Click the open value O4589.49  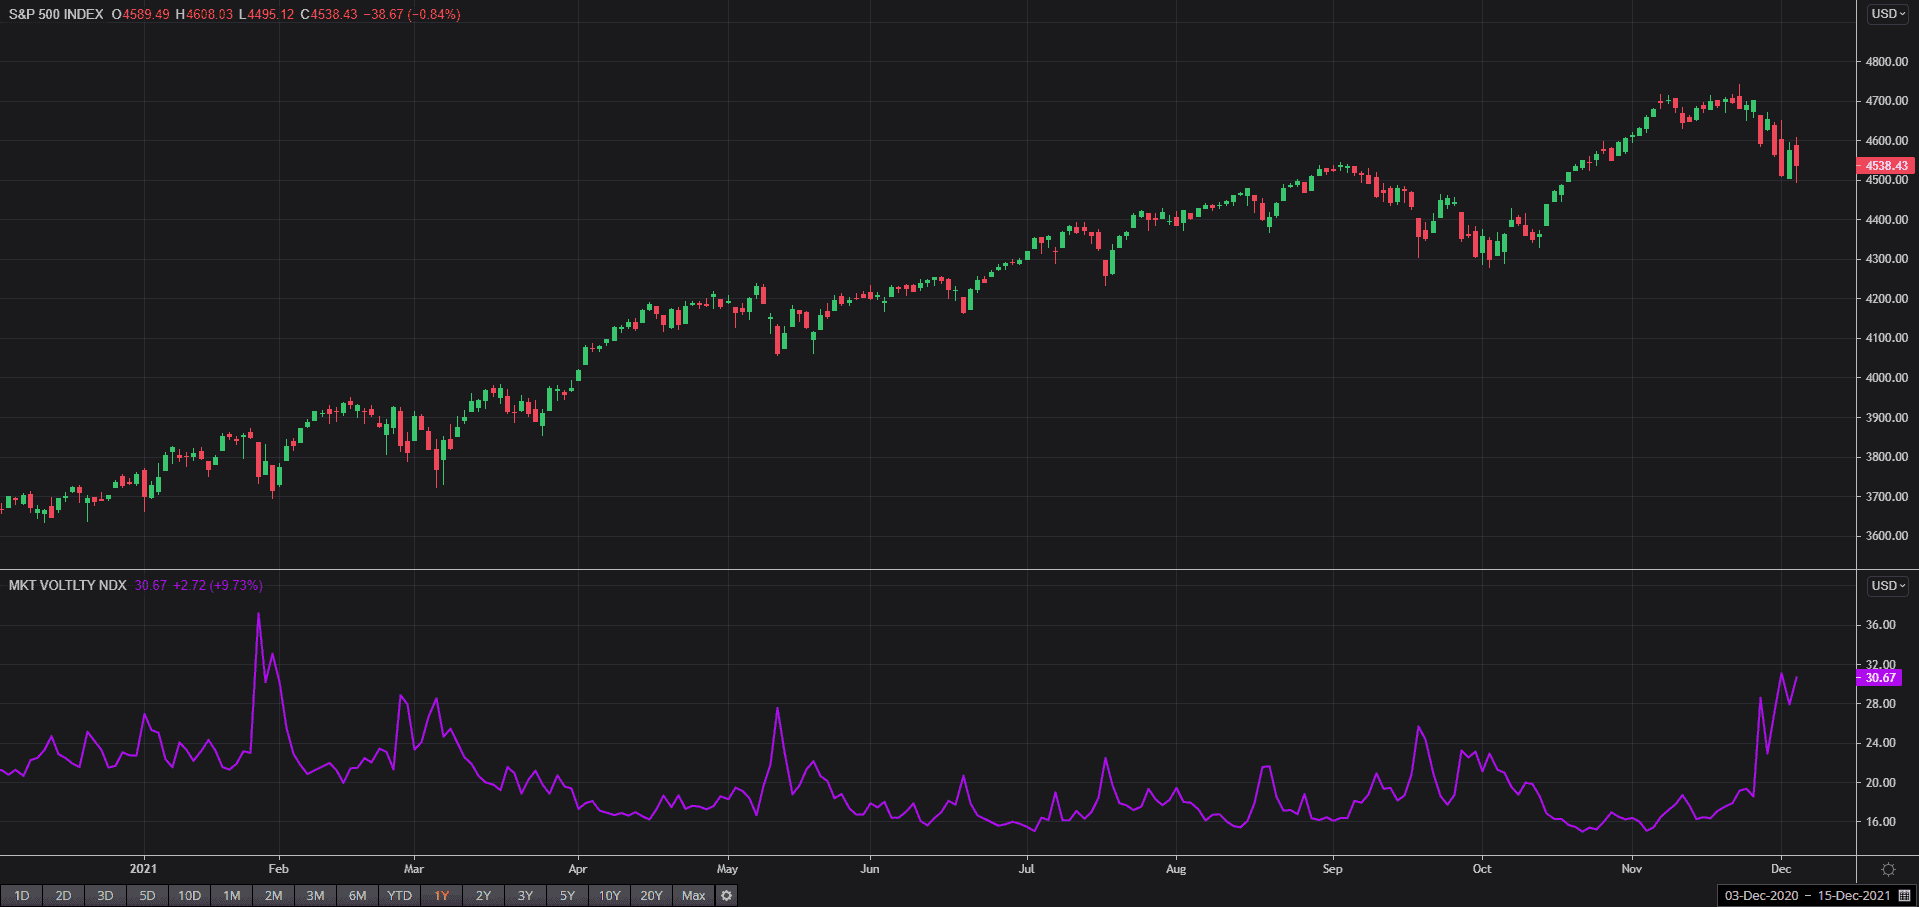pos(140,14)
